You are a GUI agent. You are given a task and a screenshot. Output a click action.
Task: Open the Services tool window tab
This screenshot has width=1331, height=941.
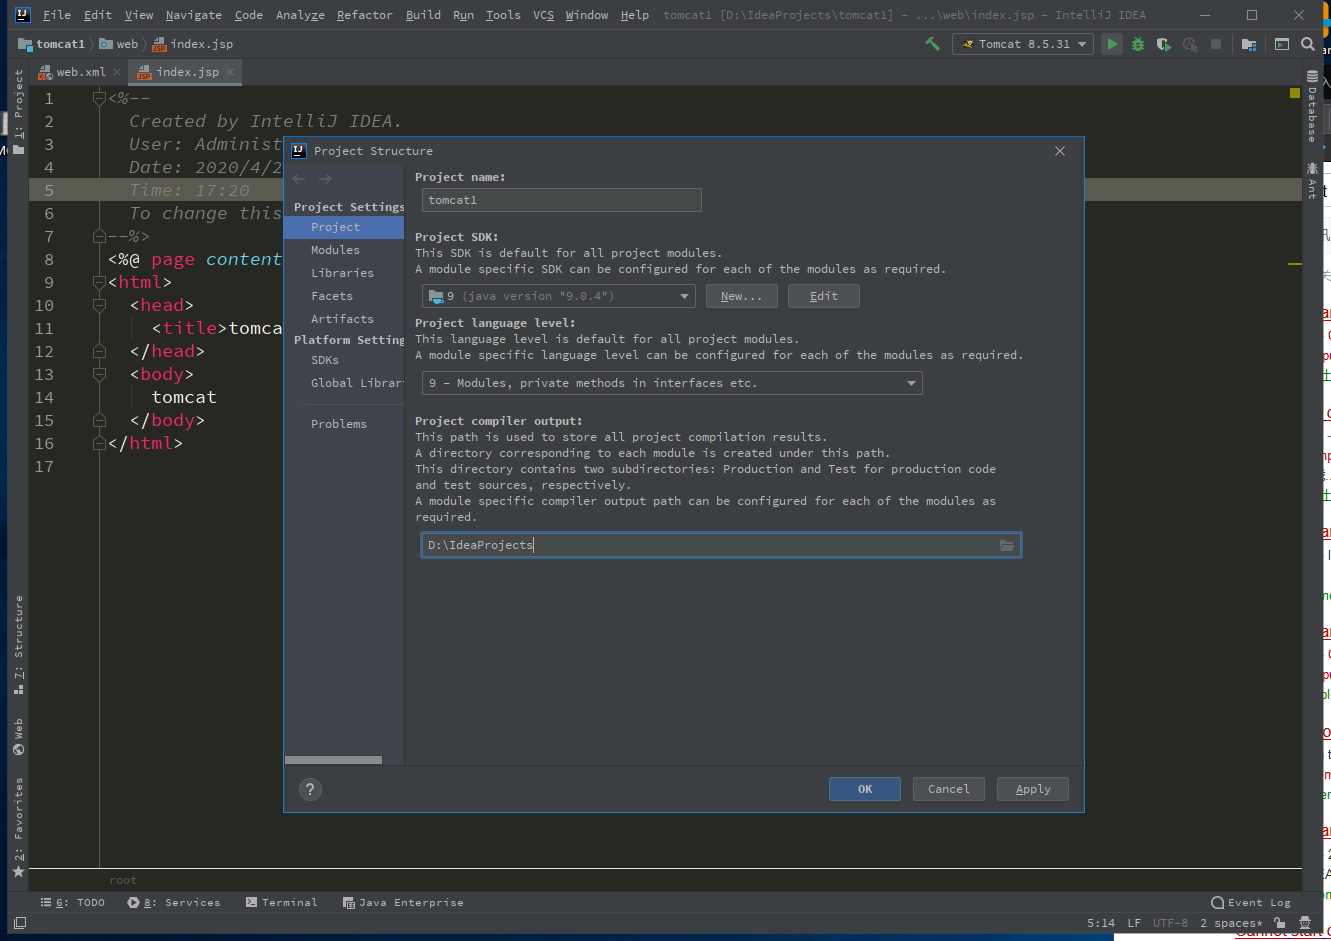174,902
